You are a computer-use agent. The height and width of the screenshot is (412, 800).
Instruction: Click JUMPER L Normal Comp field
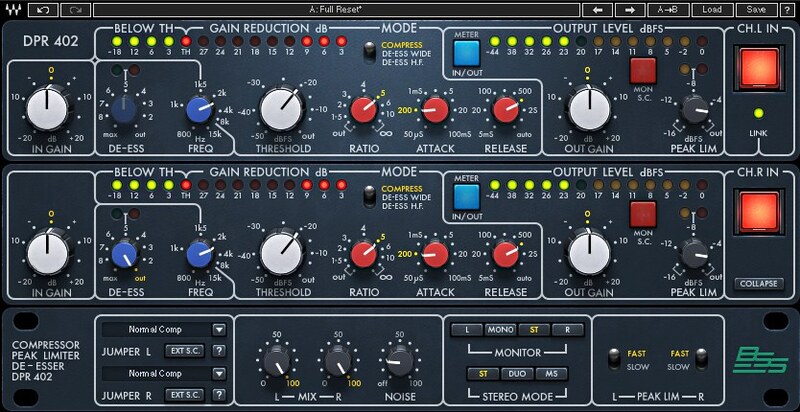156,329
